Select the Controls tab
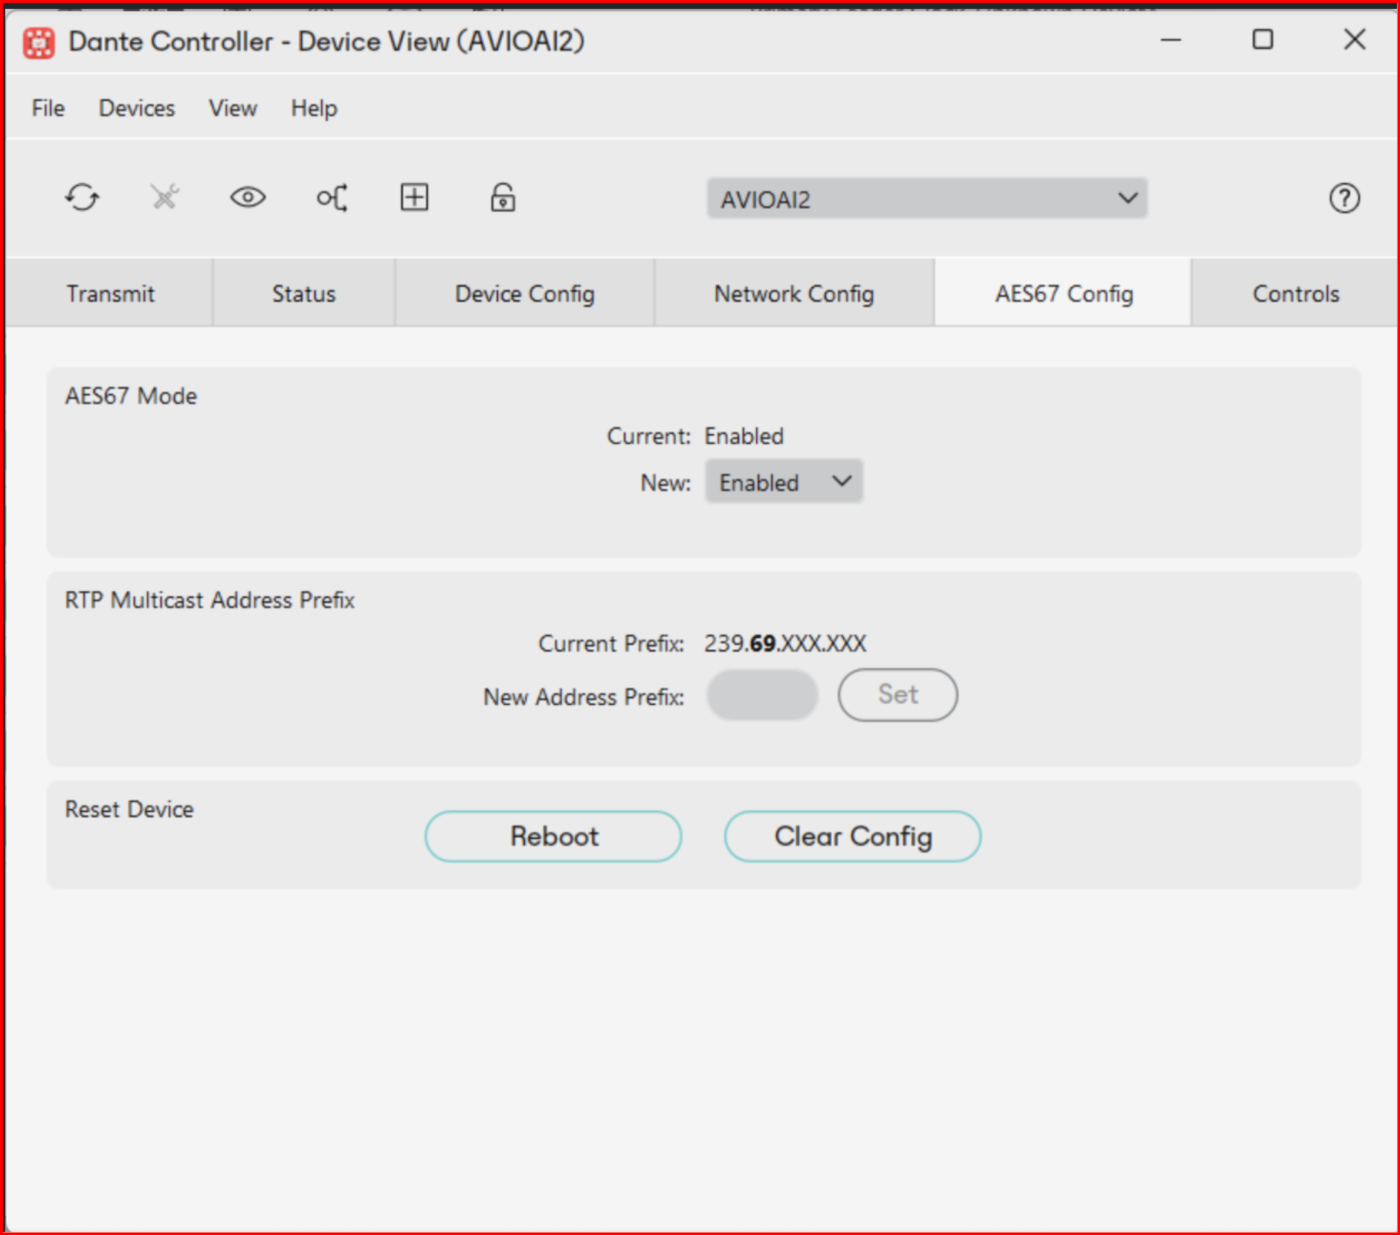Viewport: 1400px width, 1235px height. point(1295,294)
